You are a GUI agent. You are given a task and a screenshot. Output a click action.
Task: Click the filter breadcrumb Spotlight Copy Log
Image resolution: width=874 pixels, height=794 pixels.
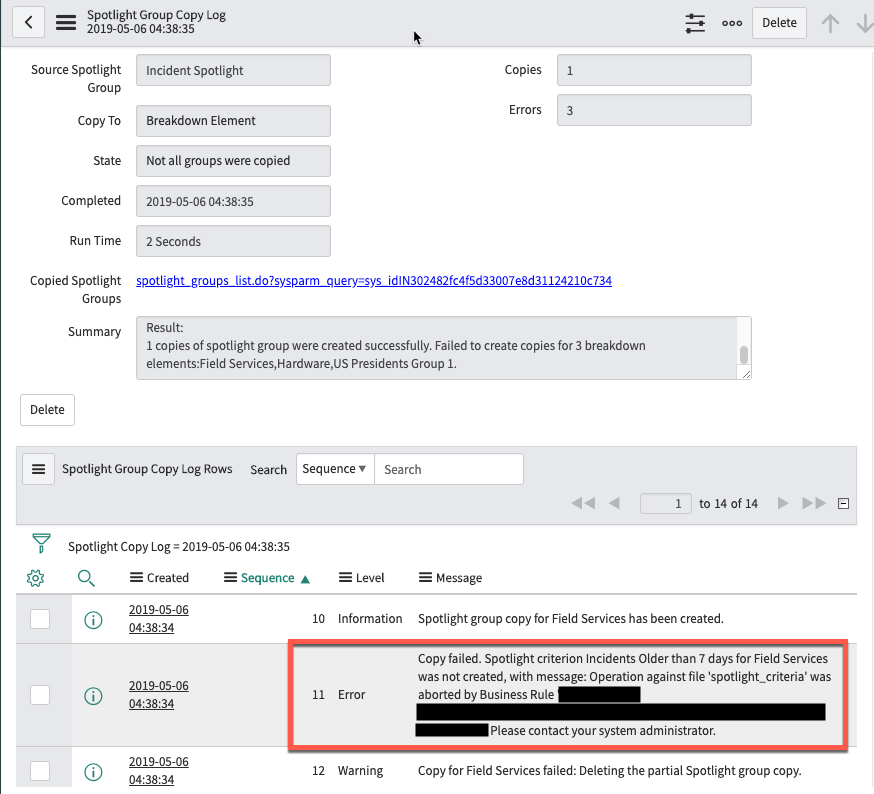(179, 546)
